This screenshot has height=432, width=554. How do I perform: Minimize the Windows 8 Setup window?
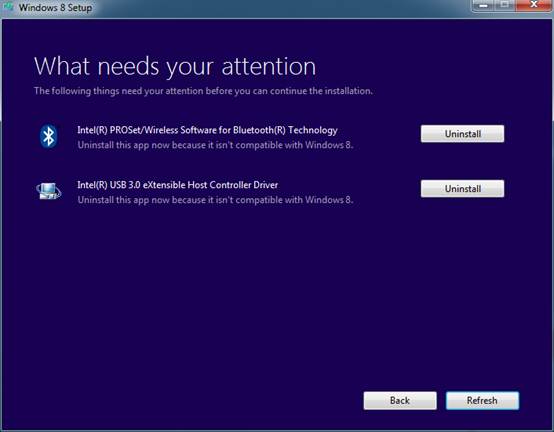point(483,6)
